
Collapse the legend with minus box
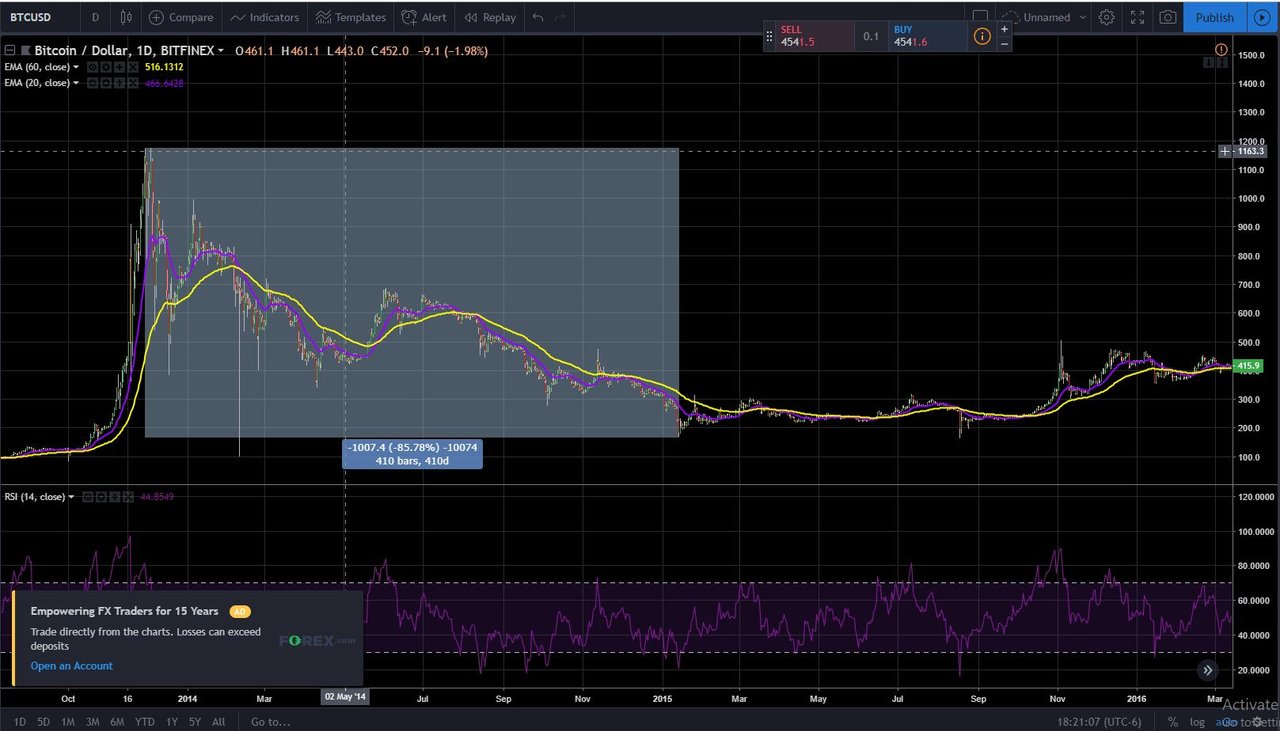click(9, 49)
